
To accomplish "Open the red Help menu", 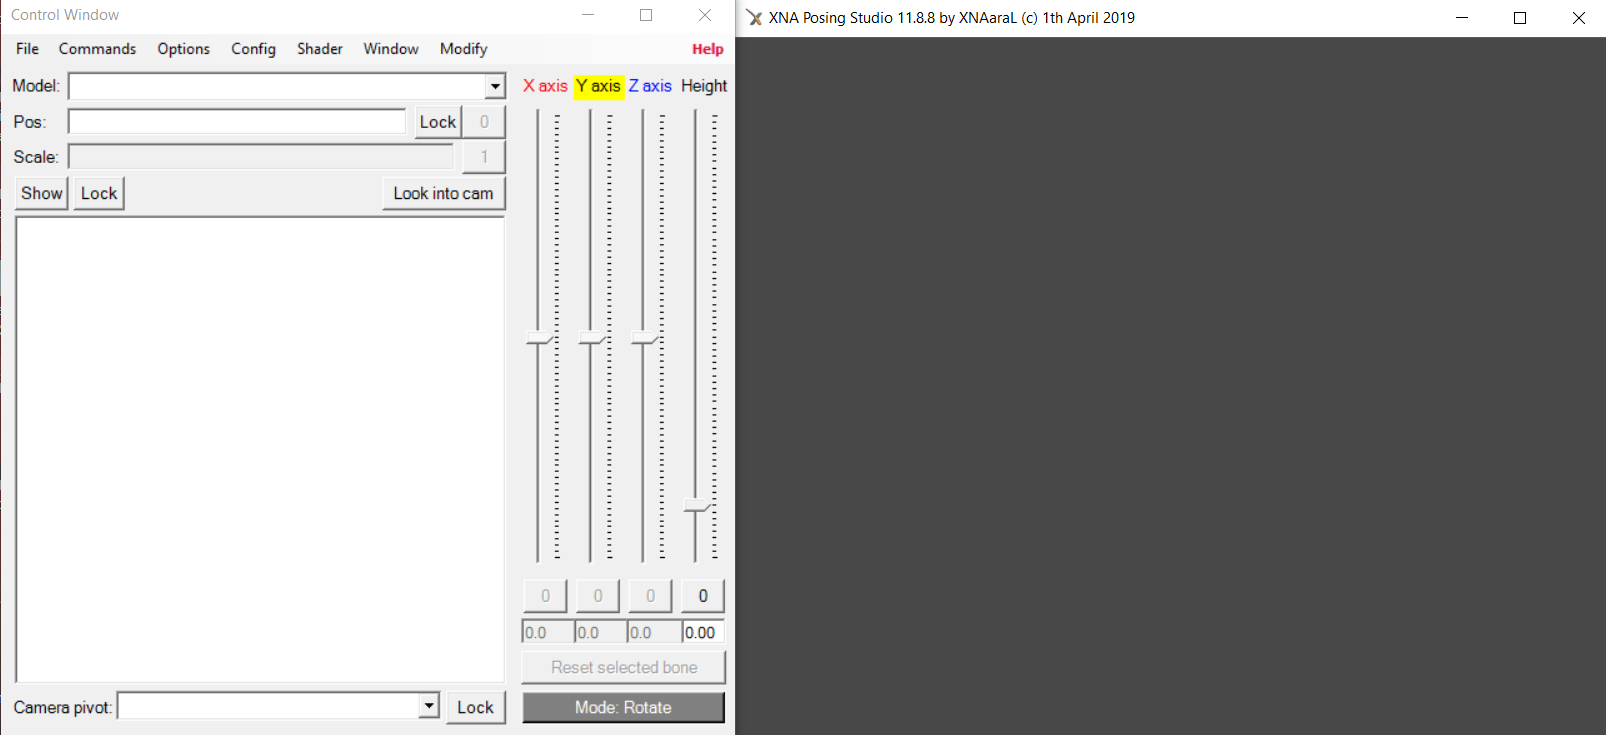I will click(x=708, y=49).
